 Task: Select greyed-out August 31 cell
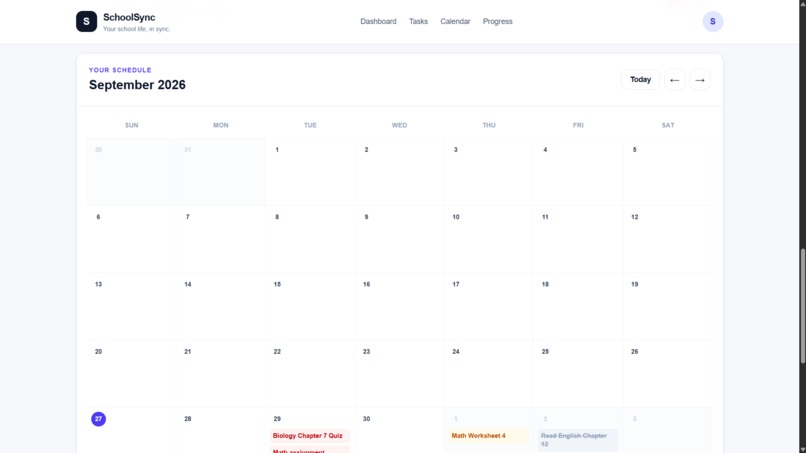point(221,172)
